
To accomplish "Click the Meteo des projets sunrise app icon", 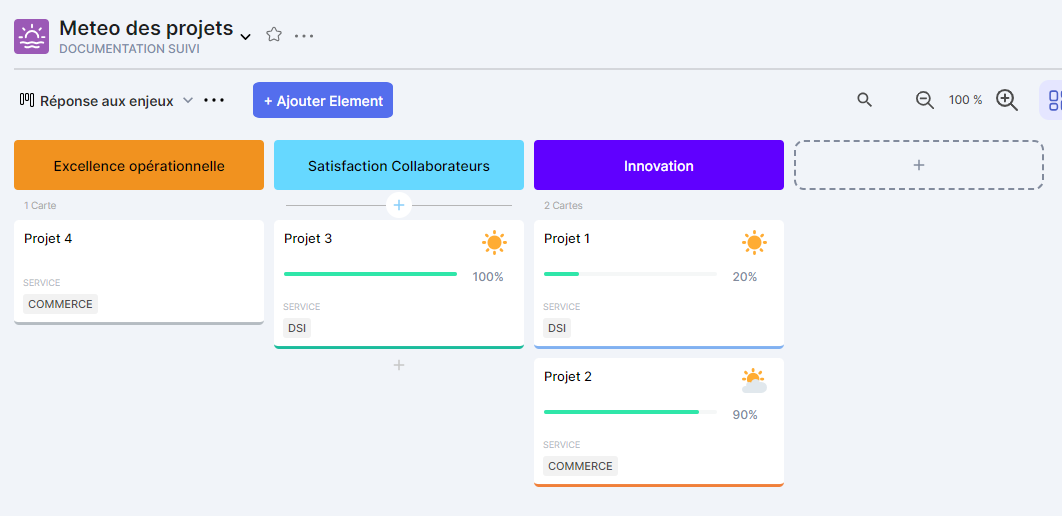I will click(x=31, y=36).
